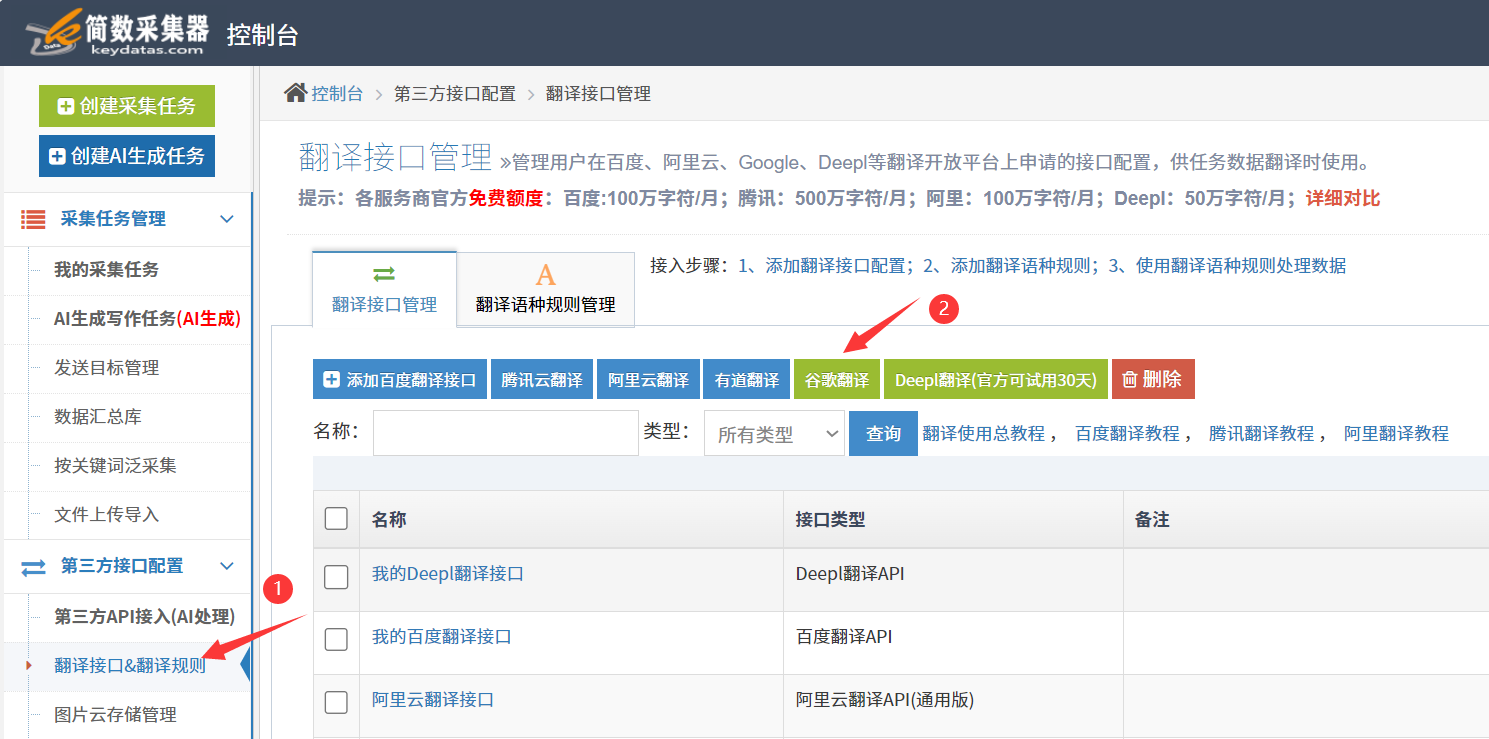Open 文件上传导入 in sidebar
Screen dimensions: 1489x739
click(106, 515)
